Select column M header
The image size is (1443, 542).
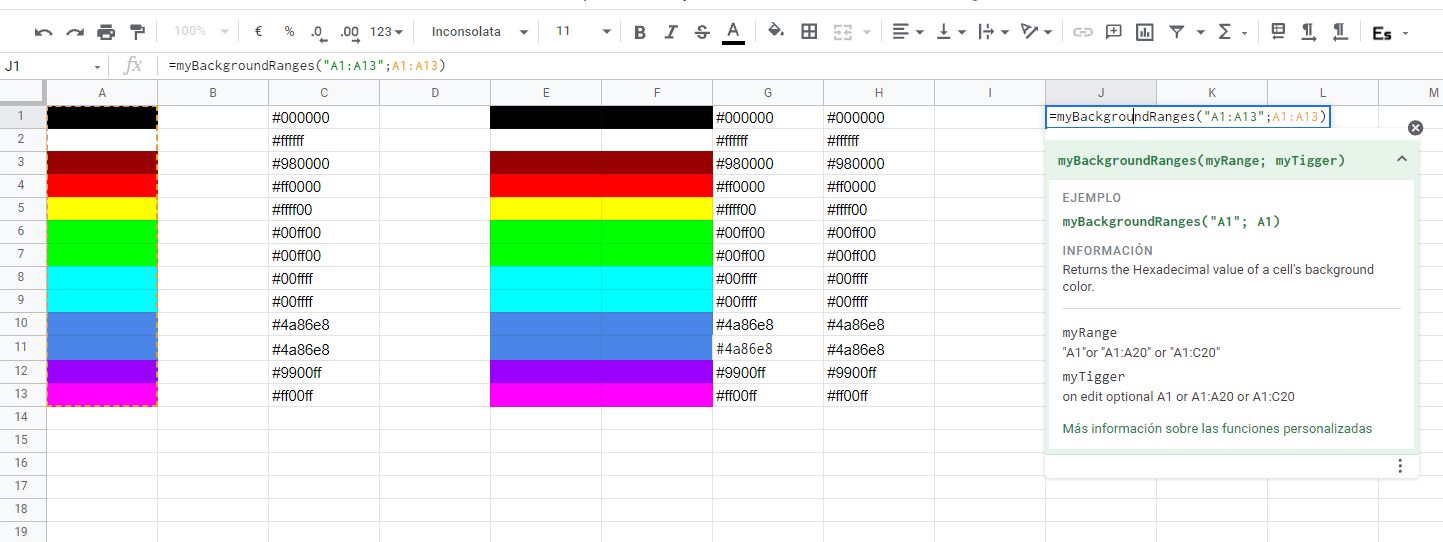pos(1411,93)
